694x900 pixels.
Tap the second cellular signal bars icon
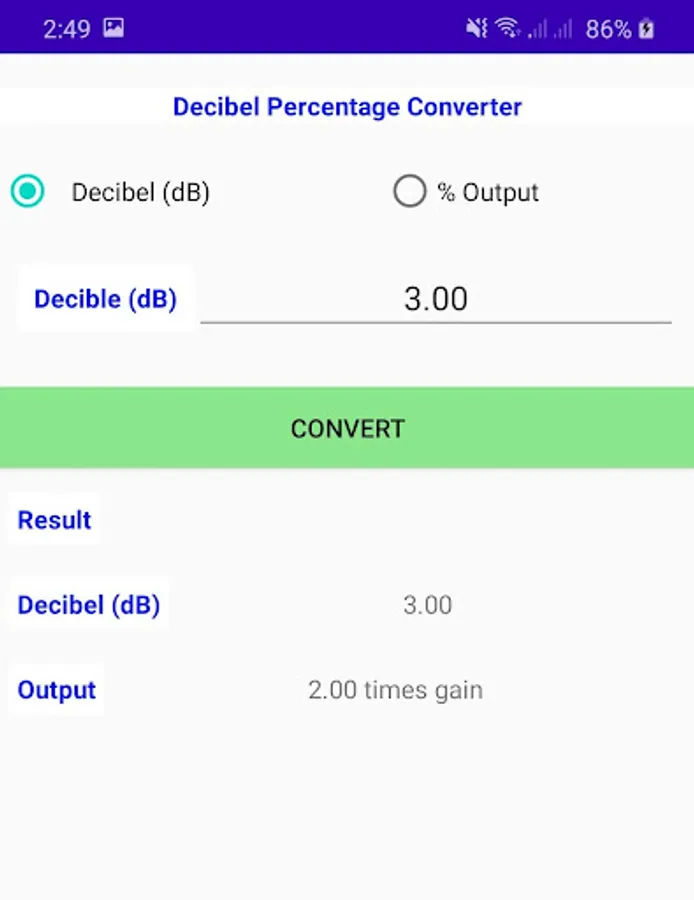(563, 29)
